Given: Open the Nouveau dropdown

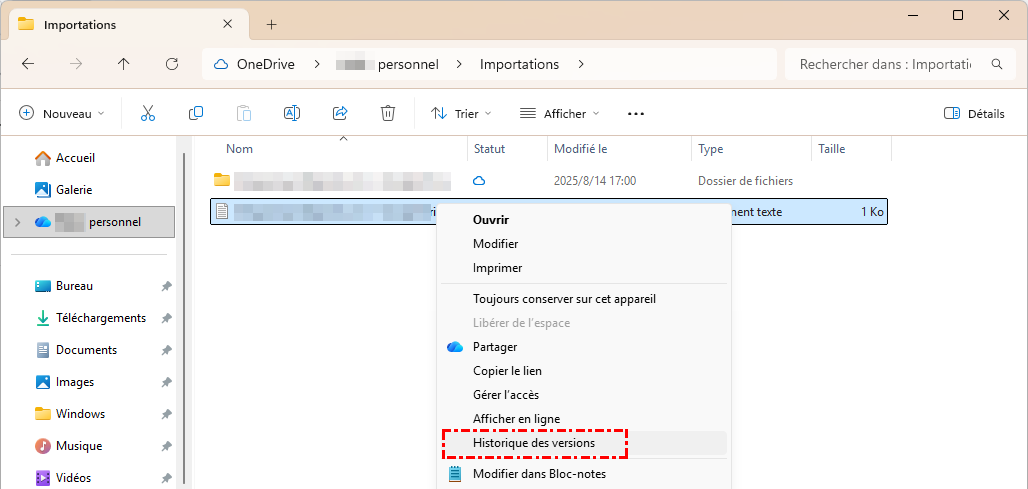Looking at the screenshot, I should click(62, 114).
